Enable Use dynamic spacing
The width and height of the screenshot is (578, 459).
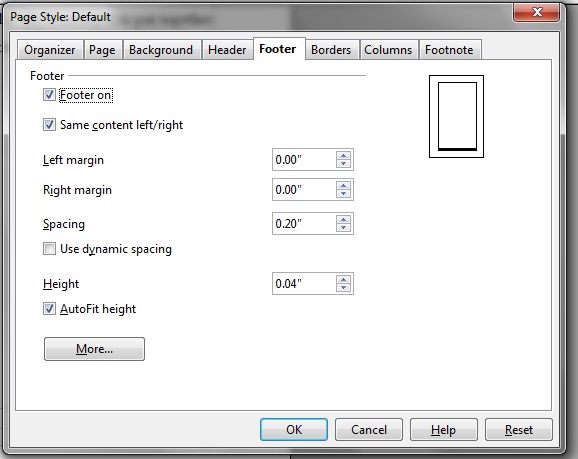point(49,248)
